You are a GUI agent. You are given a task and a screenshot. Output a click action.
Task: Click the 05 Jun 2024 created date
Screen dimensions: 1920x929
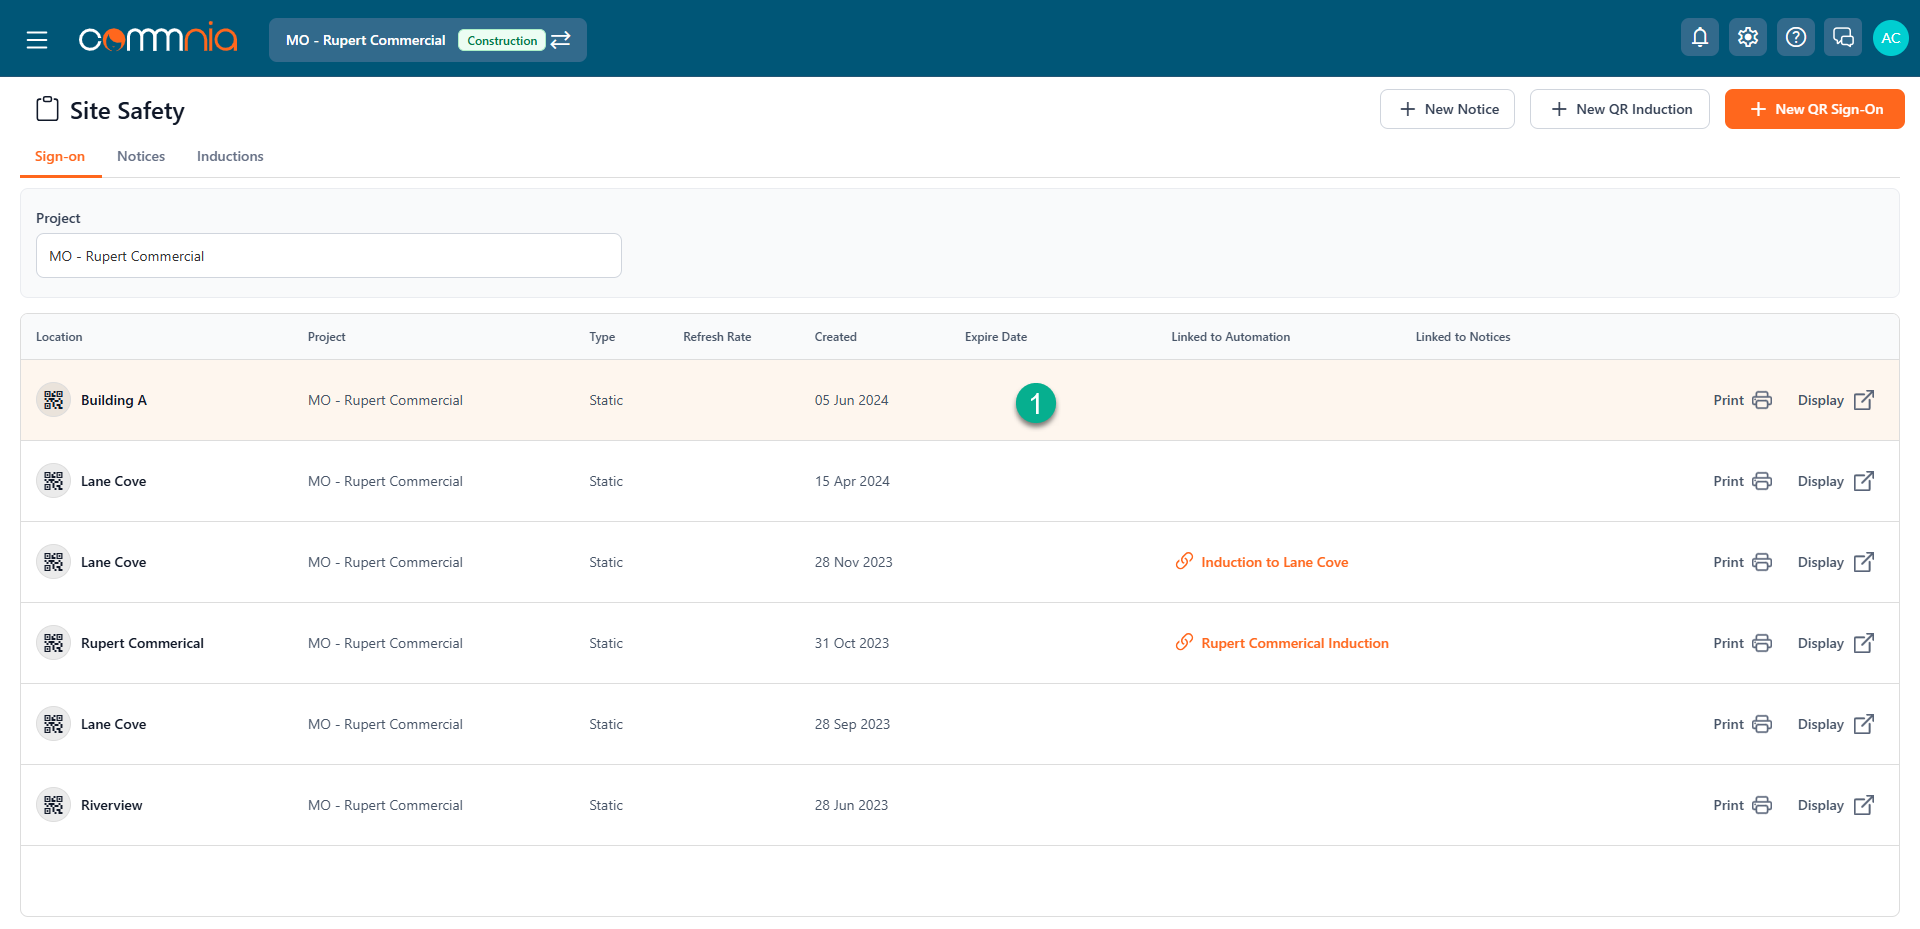coord(852,400)
